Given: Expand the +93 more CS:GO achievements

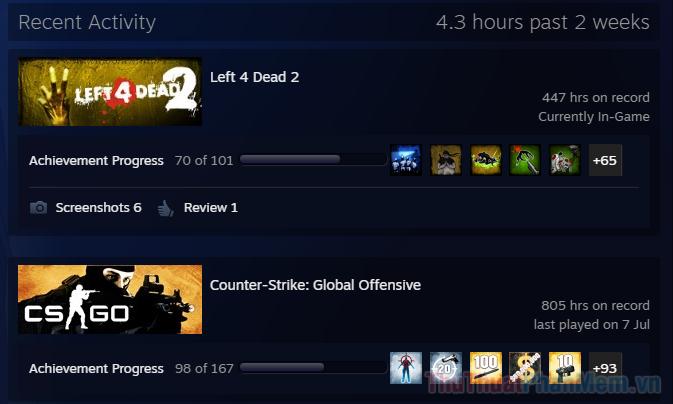Looking at the screenshot, I should (605, 368).
